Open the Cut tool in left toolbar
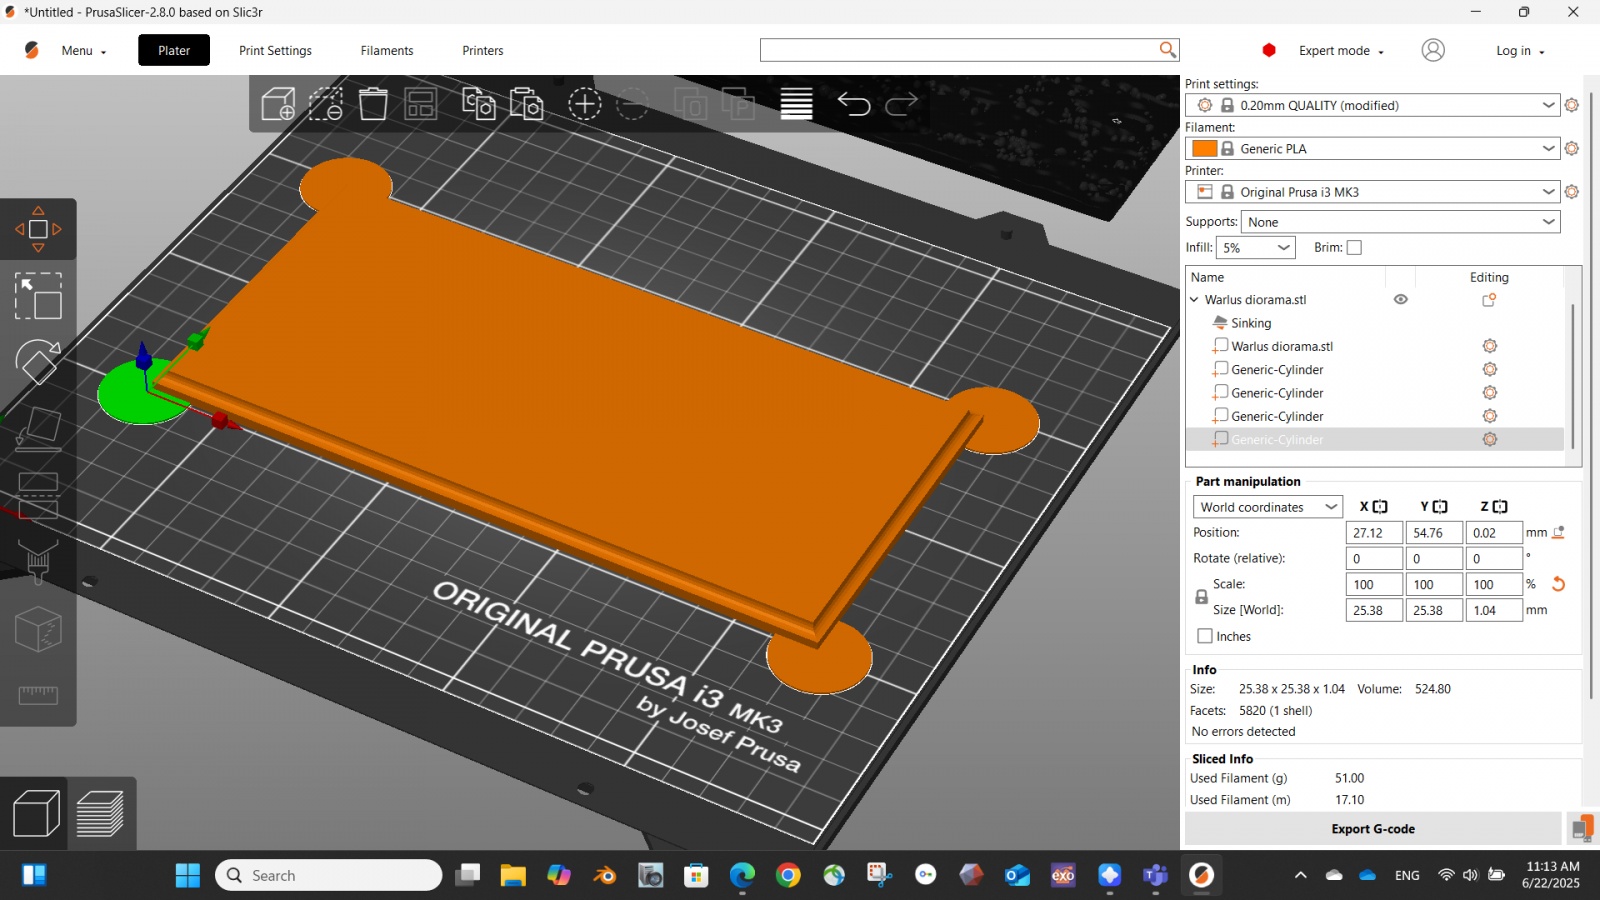 38,496
